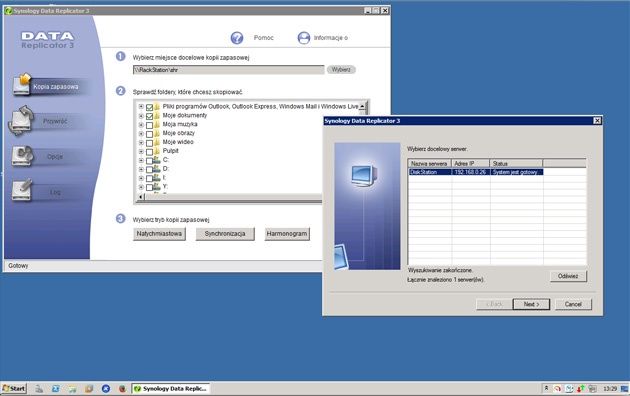The image size is (630, 396).
Task: Click the folder icon of Pulpit
Action: 157,151
